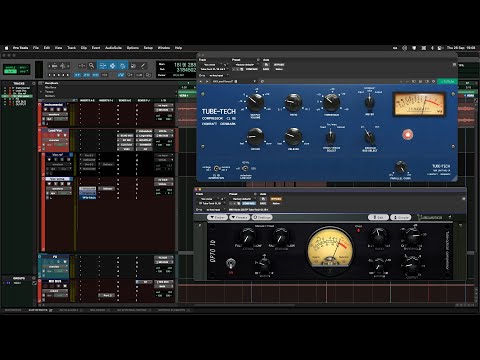Image resolution: width=480 pixels, height=360 pixels.
Task: Click the orange Bypass in OPTO plugin header
Action: tap(276, 199)
